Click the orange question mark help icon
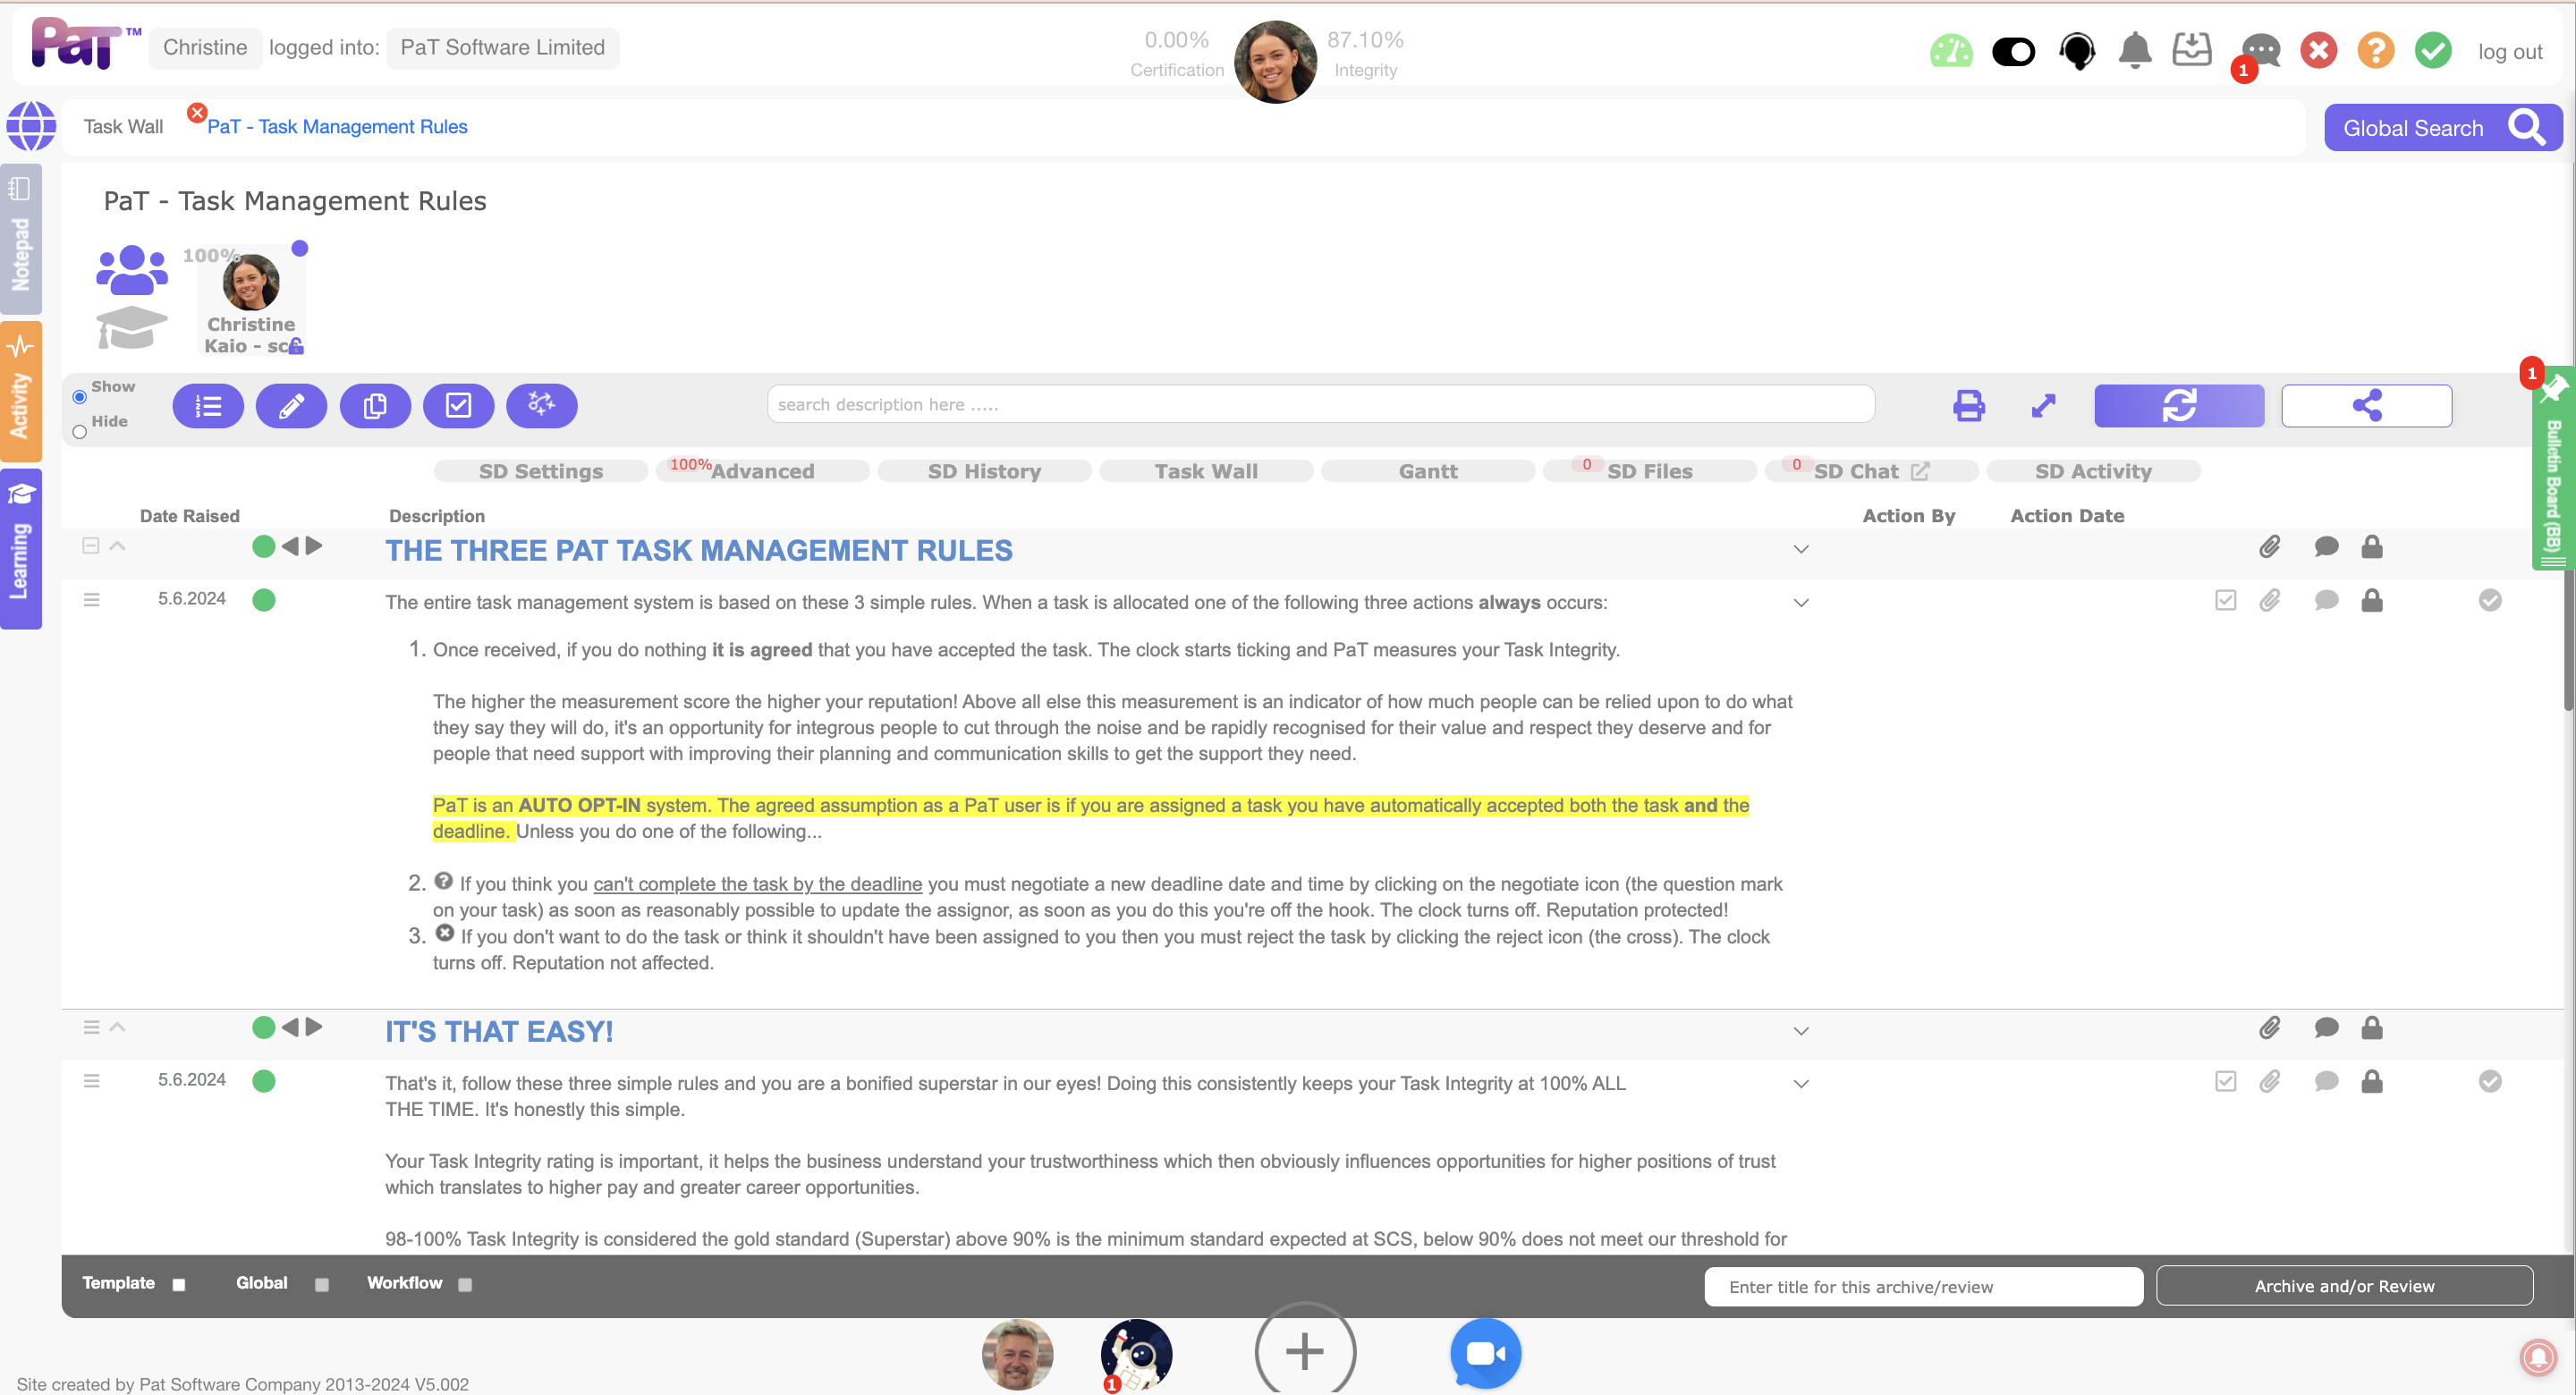The height and width of the screenshot is (1395, 2576). (x=2375, y=50)
